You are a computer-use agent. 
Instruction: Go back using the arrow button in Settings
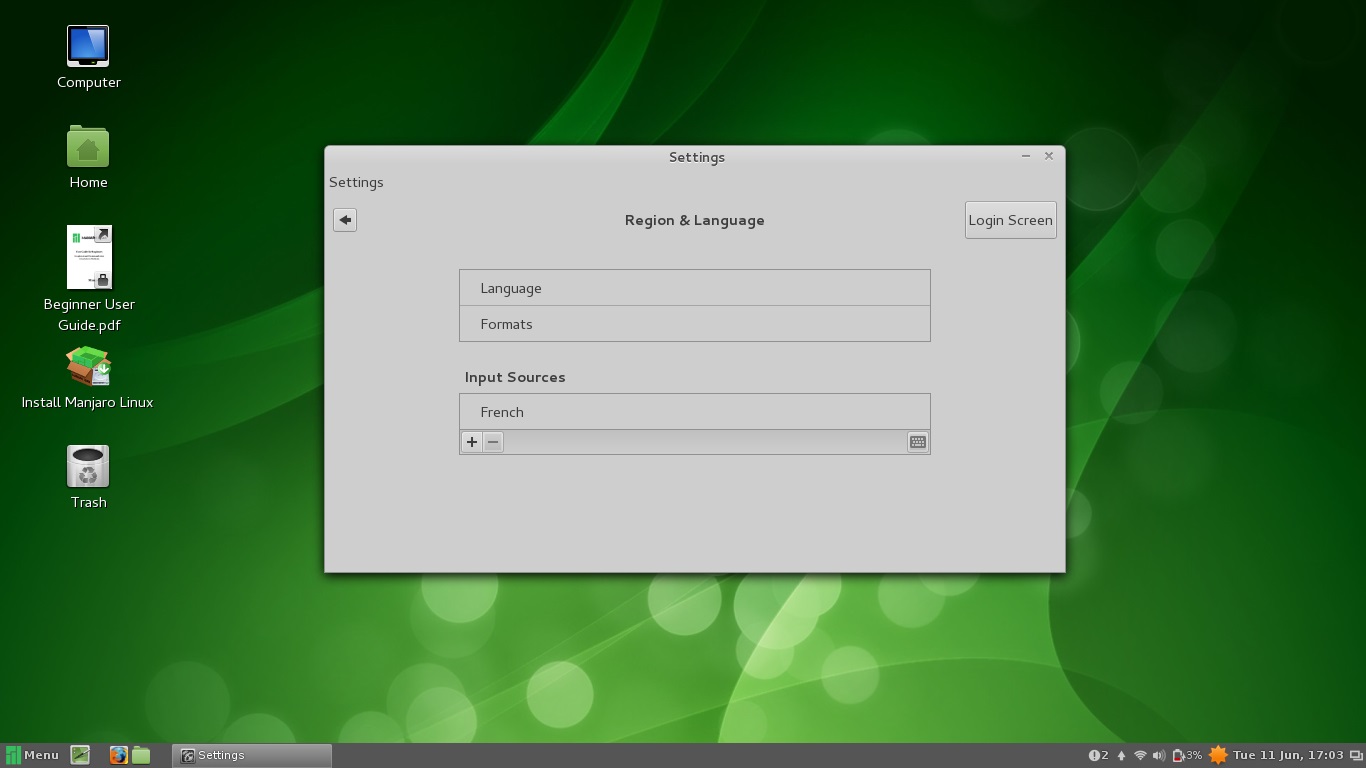coord(345,220)
